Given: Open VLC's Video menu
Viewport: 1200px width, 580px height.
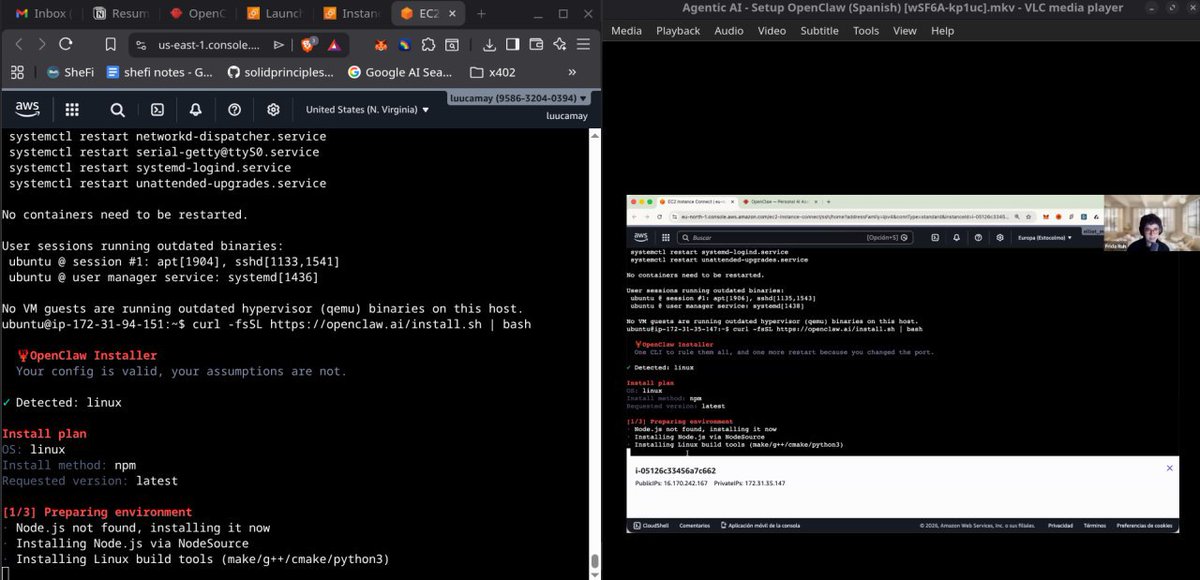Looking at the screenshot, I should click(772, 31).
